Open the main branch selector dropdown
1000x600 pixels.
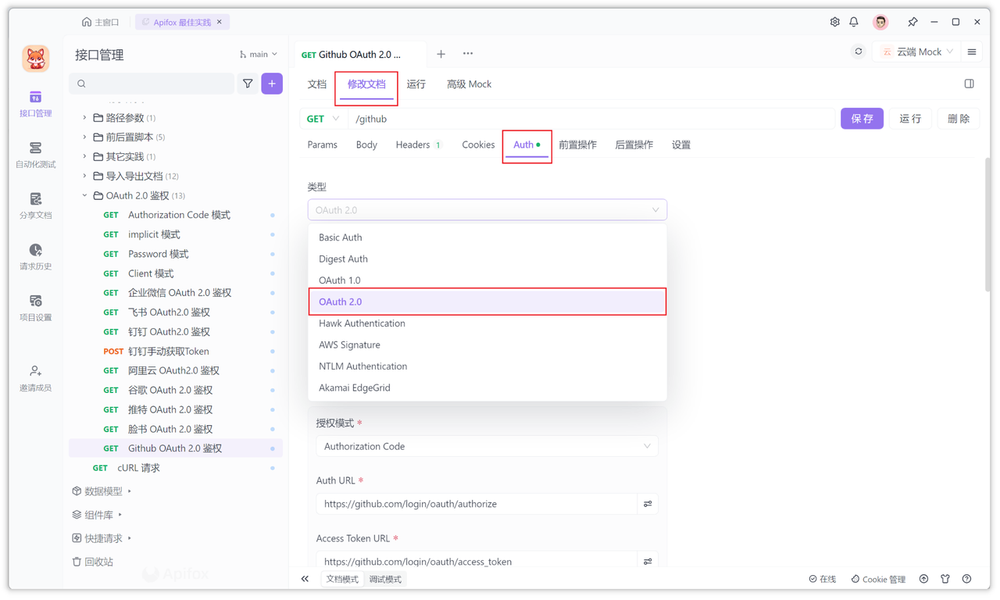(257, 53)
